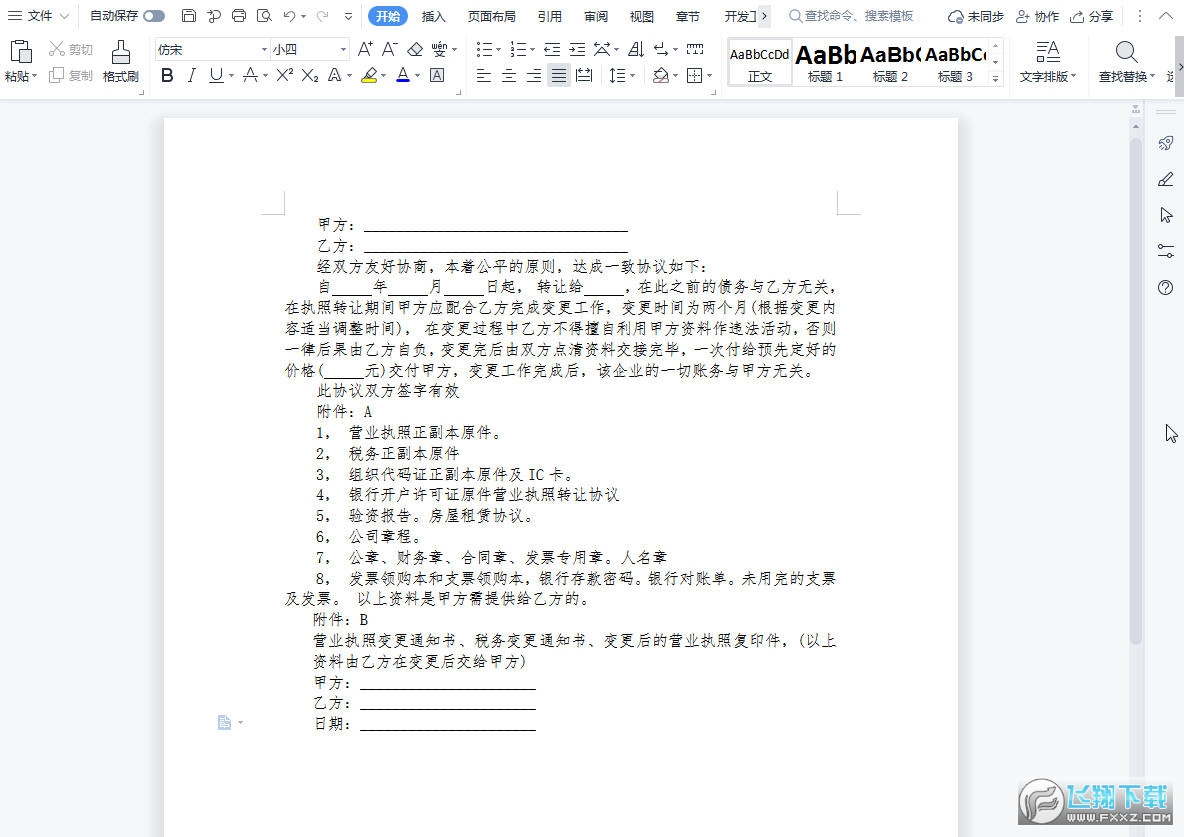Switch to the 插入 tab

tap(433, 16)
